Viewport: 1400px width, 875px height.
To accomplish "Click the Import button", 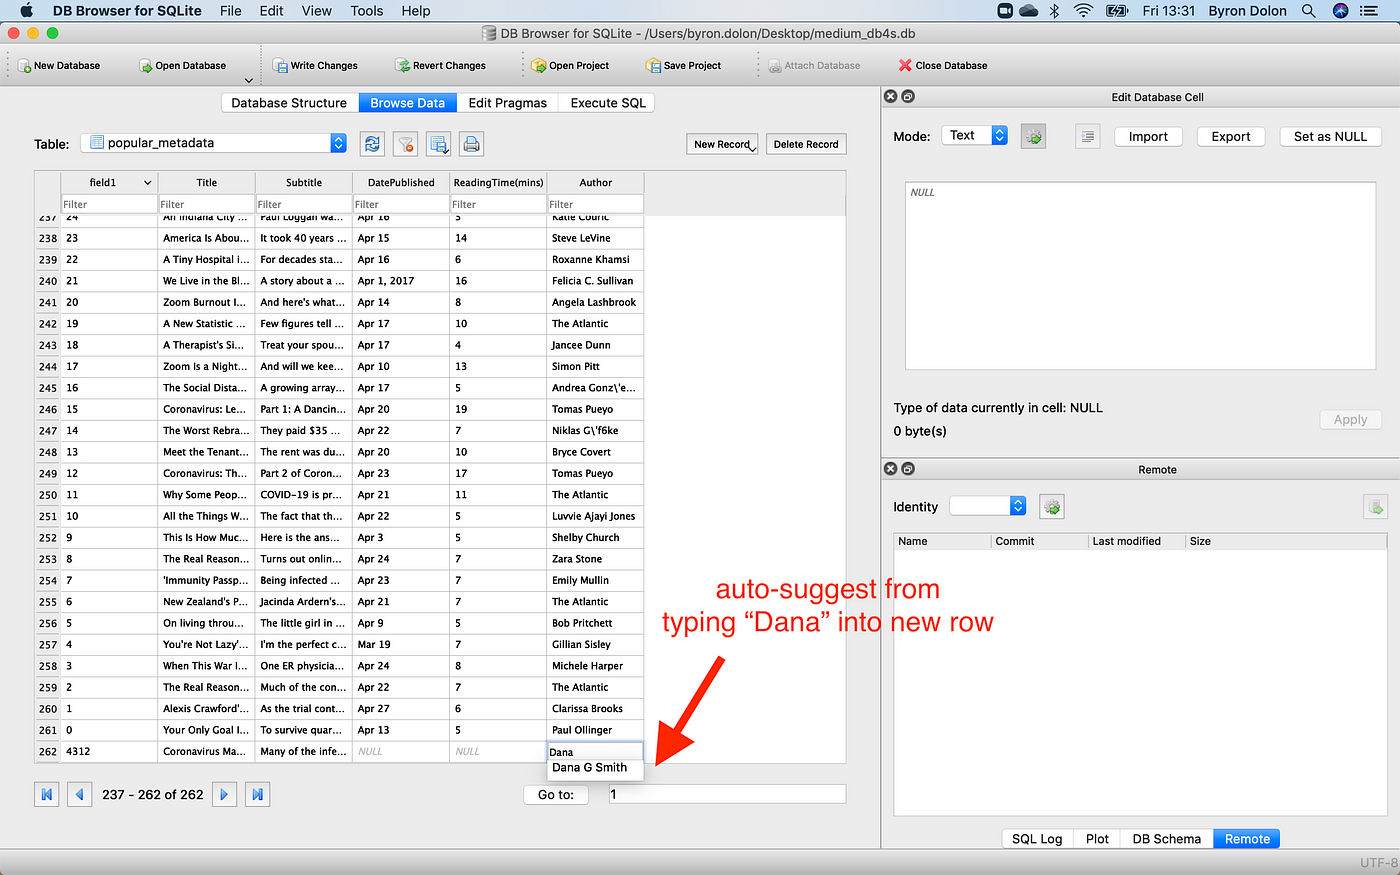I will (1148, 137).
